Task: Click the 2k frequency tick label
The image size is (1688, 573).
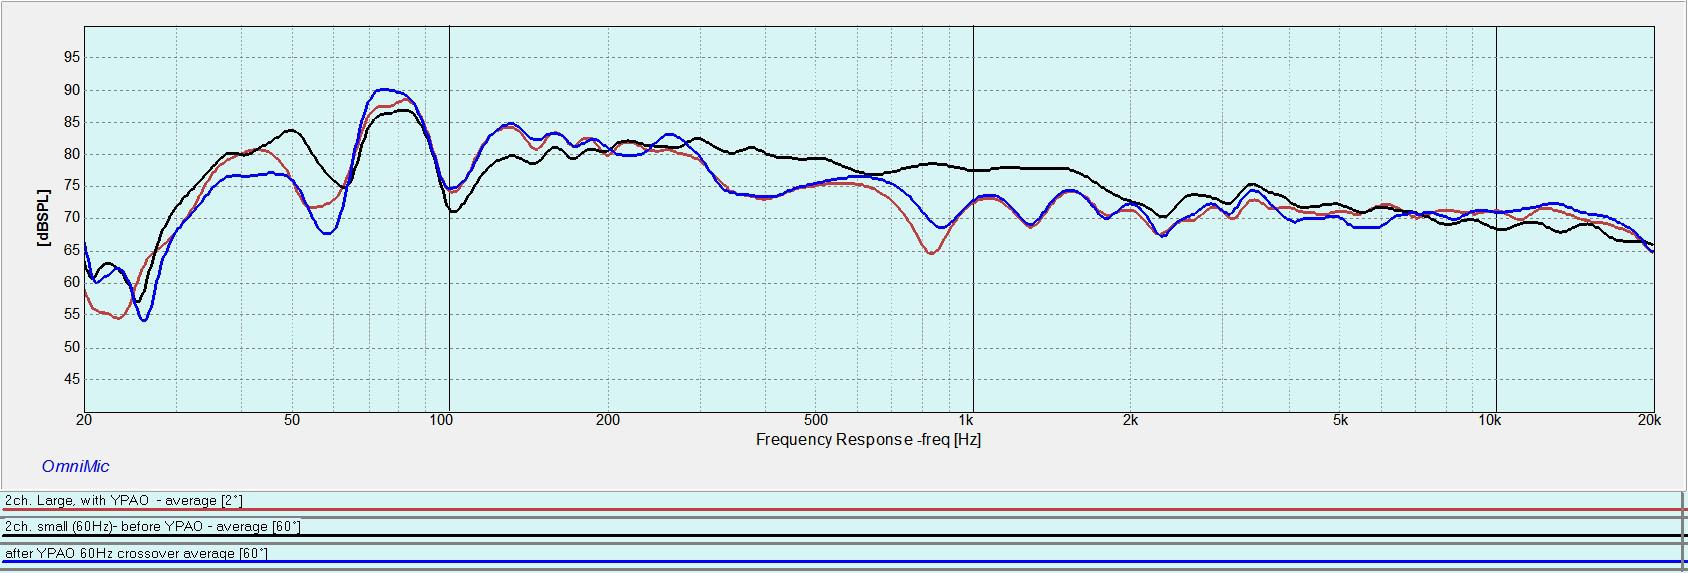Action: pos(1130,420)
